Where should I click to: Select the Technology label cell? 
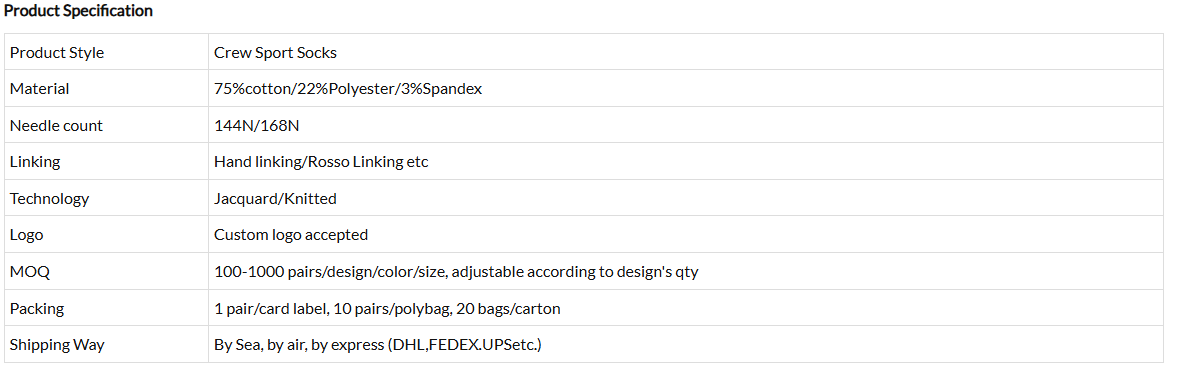click(106, 198)
